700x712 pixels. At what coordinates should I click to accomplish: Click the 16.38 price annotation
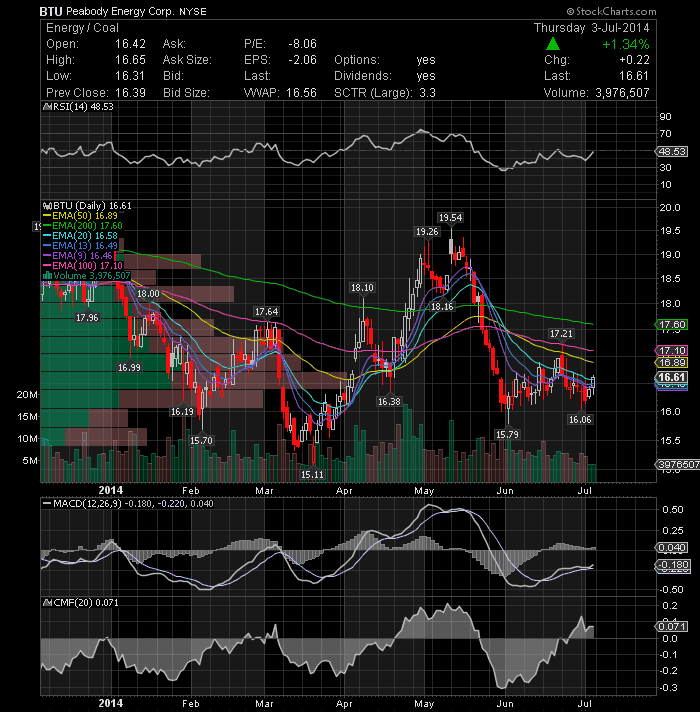(x=389, y=401)
